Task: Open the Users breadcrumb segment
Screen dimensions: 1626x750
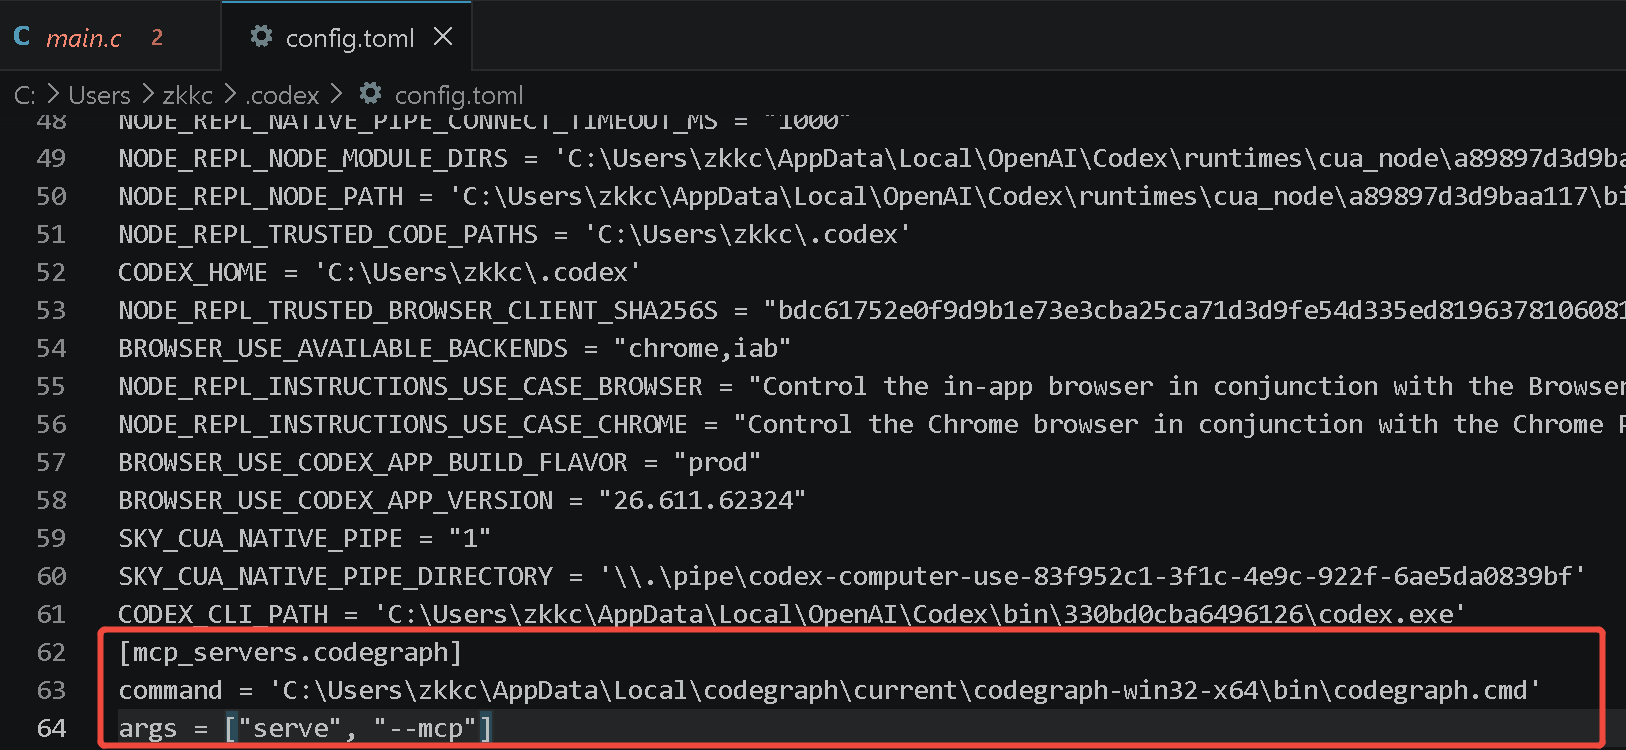Action: pos(99,95)
